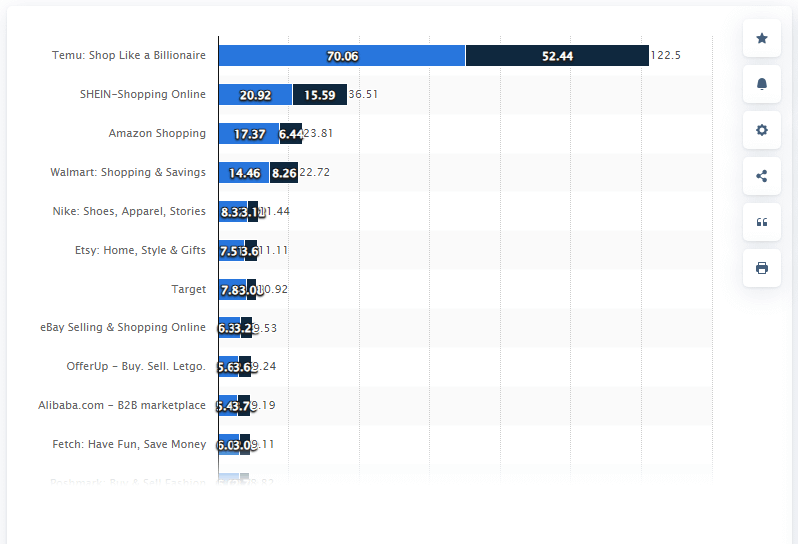Click Walmart's dark 8.26 bar segment
Screen dimensions: 798x544
click(284, 172)
